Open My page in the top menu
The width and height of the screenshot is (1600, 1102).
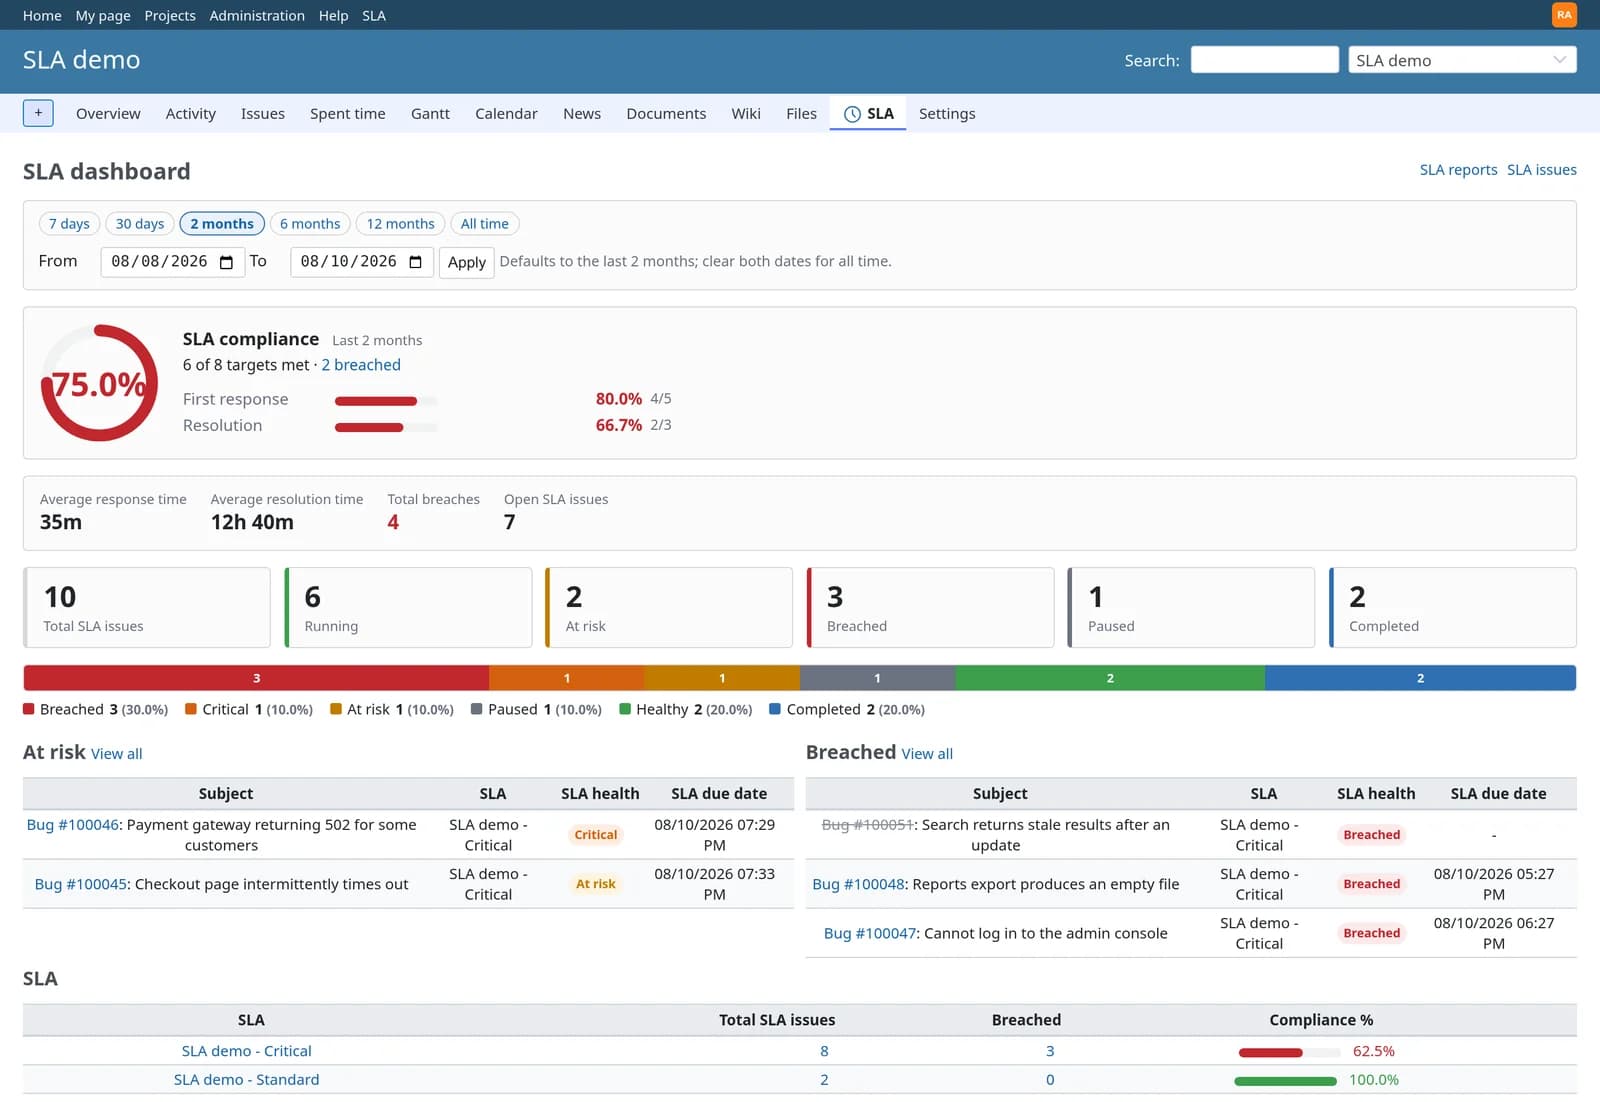[103, 15]
